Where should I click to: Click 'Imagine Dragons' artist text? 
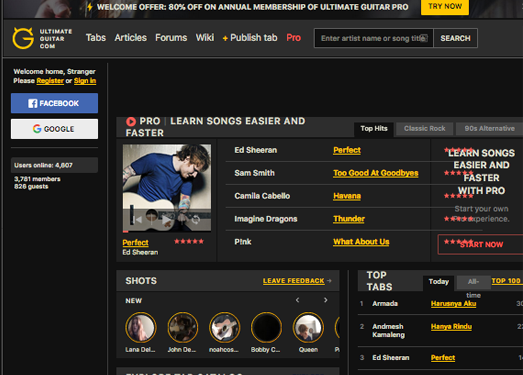click(266, 219)
